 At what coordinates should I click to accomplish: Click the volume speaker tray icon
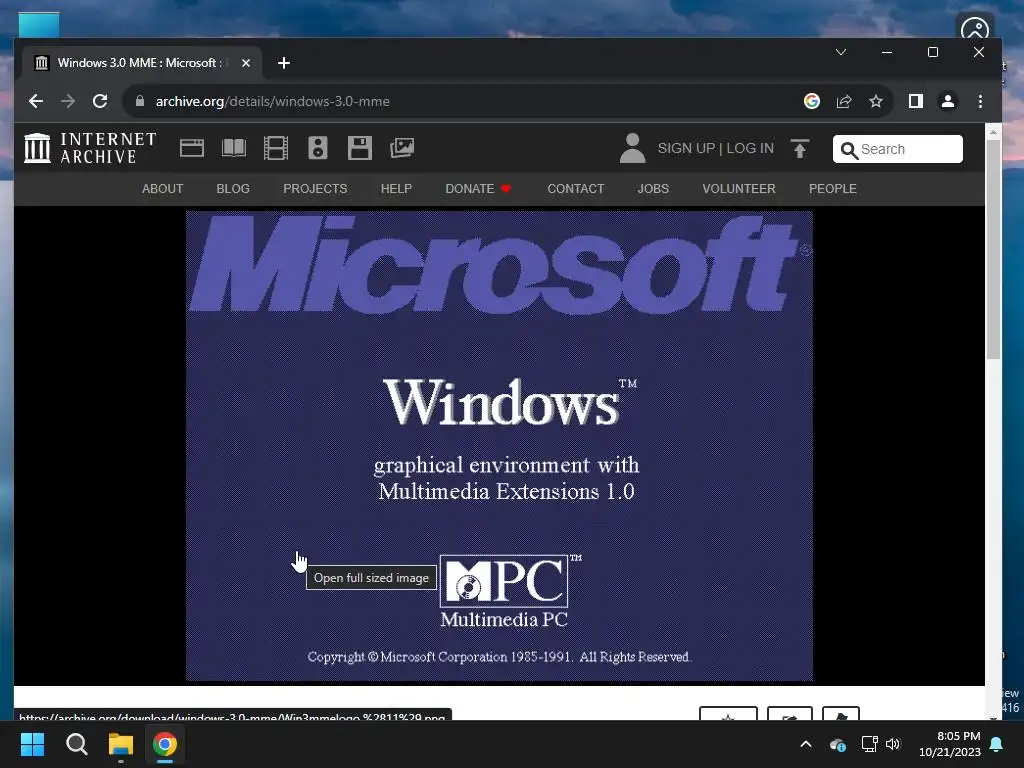893,744
